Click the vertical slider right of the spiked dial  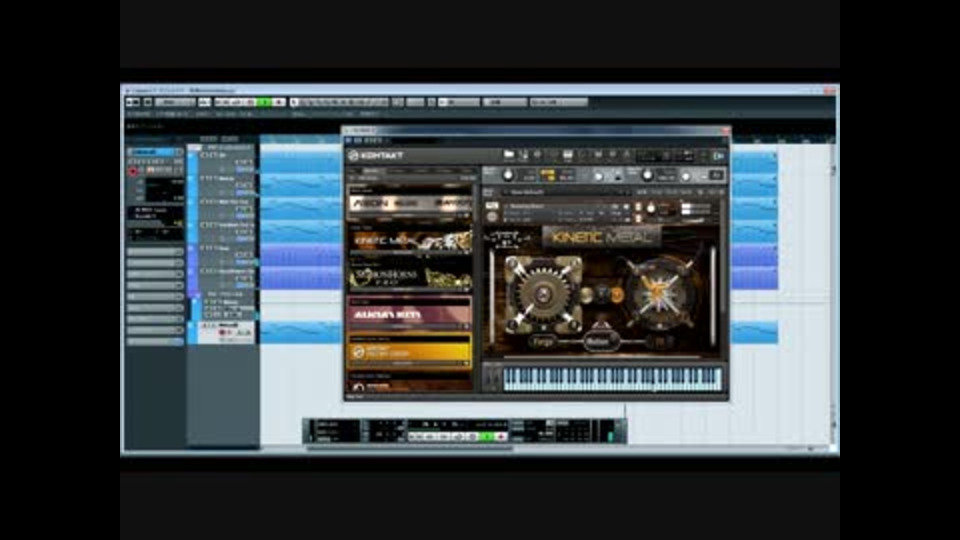click(x=713, y=297)
